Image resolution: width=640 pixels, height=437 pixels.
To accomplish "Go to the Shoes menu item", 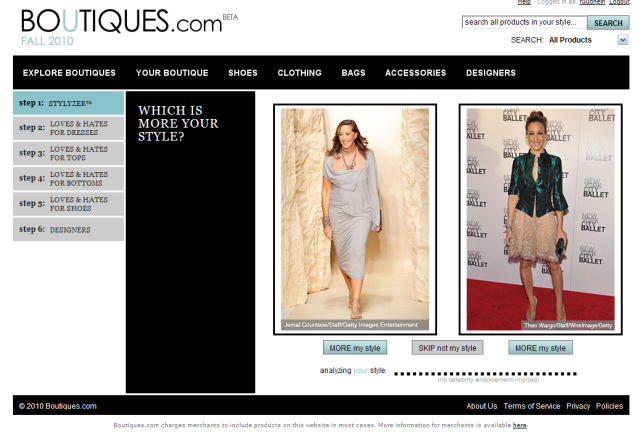I will pyautogui.click(x=243, y=73).
